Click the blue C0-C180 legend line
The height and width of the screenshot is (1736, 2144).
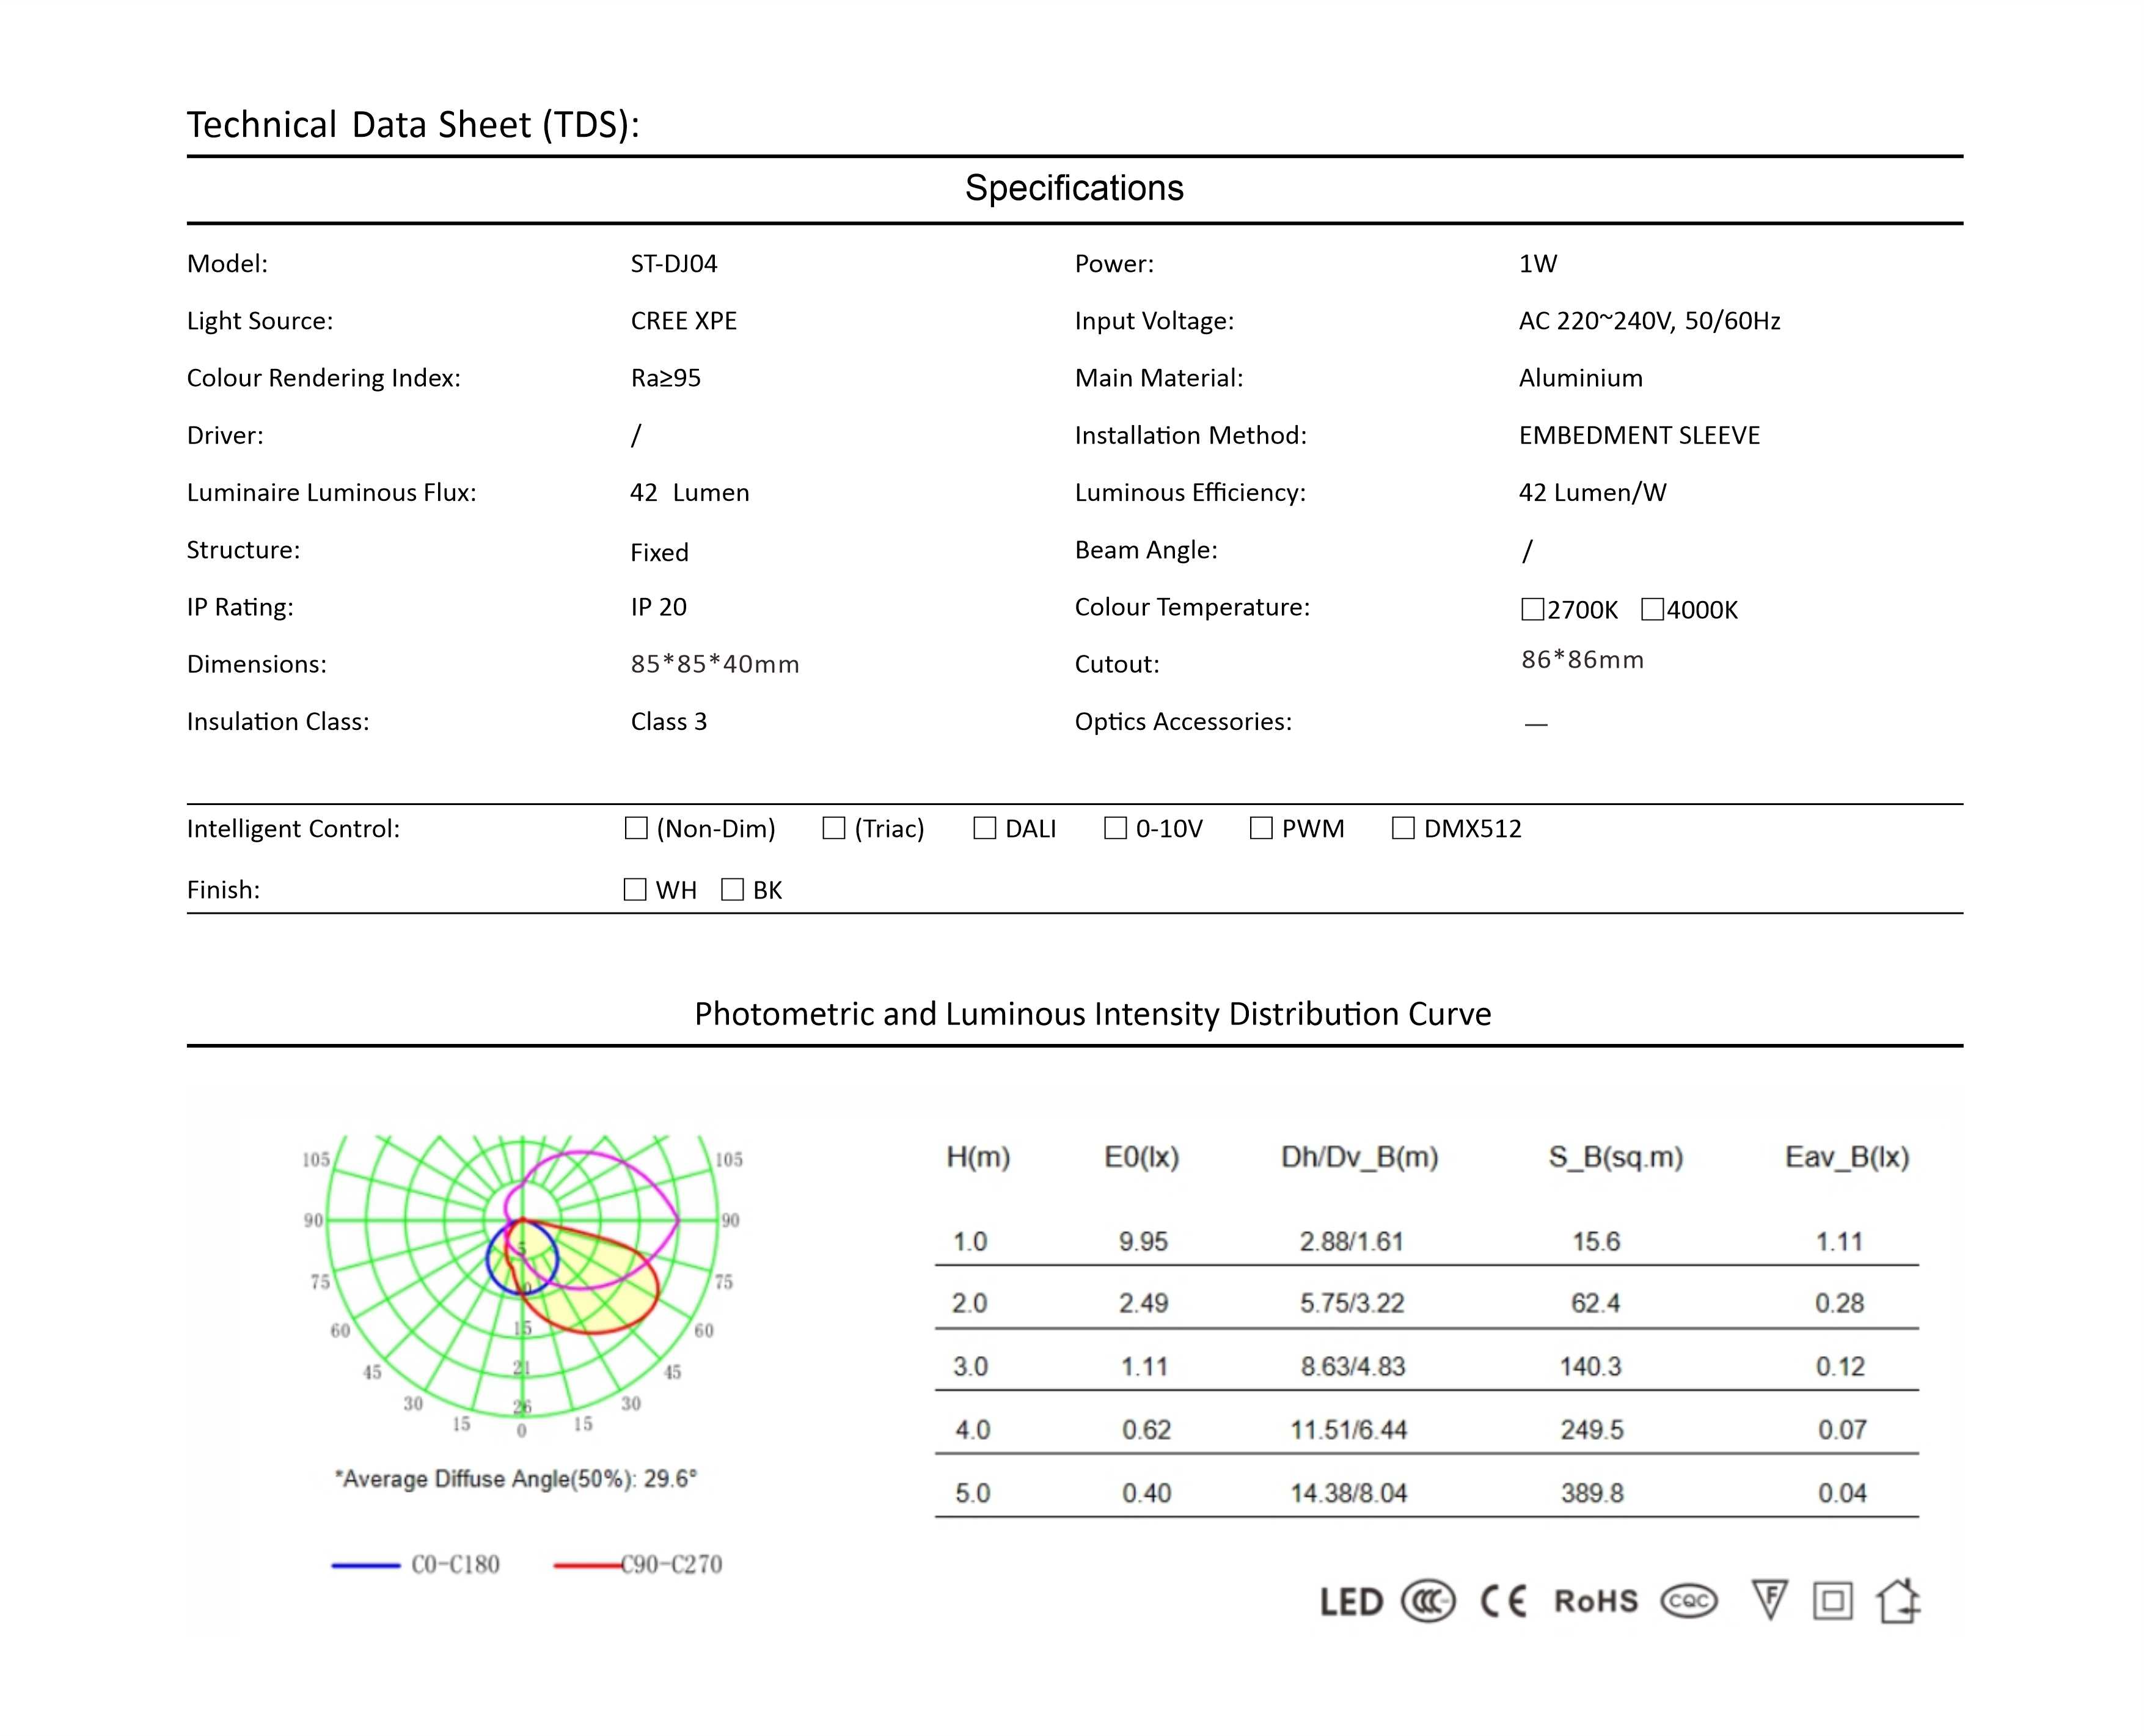coord(366,1565)
